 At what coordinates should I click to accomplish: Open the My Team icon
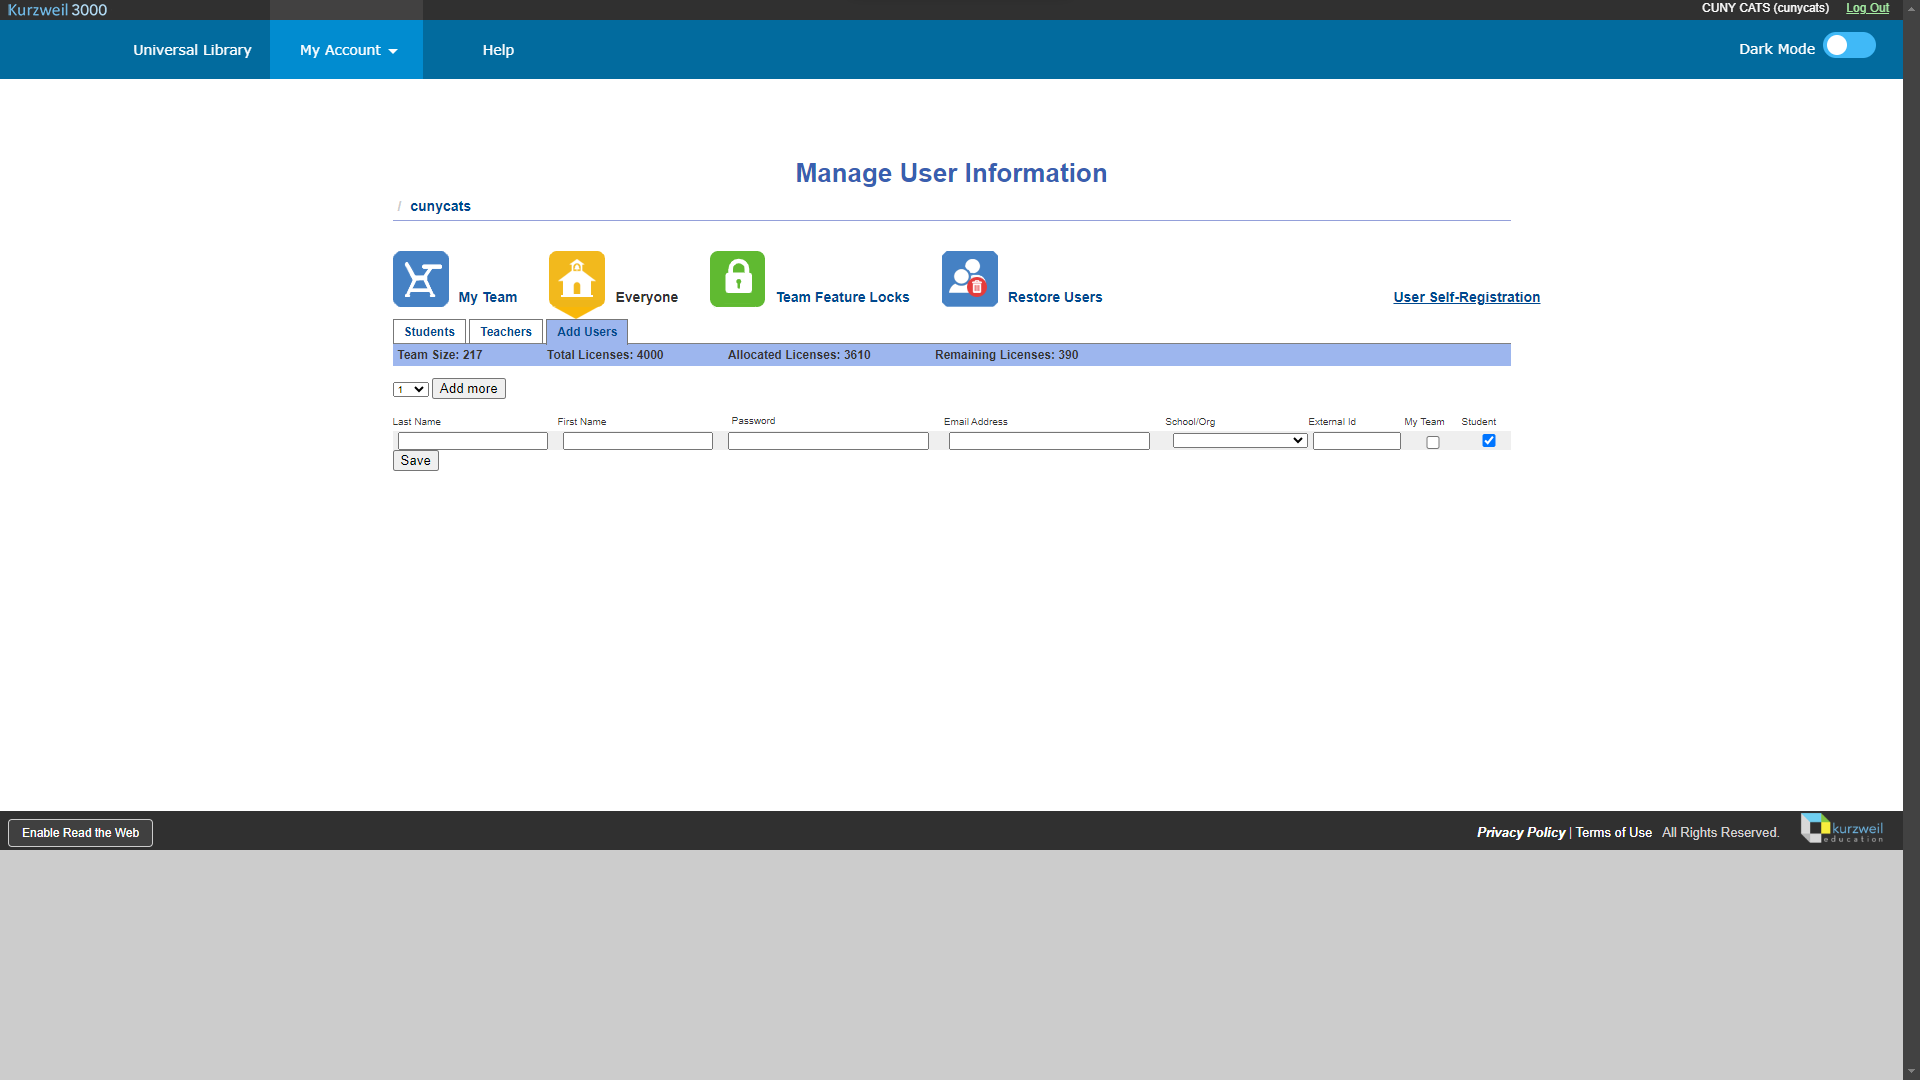(x=421, y=279)
